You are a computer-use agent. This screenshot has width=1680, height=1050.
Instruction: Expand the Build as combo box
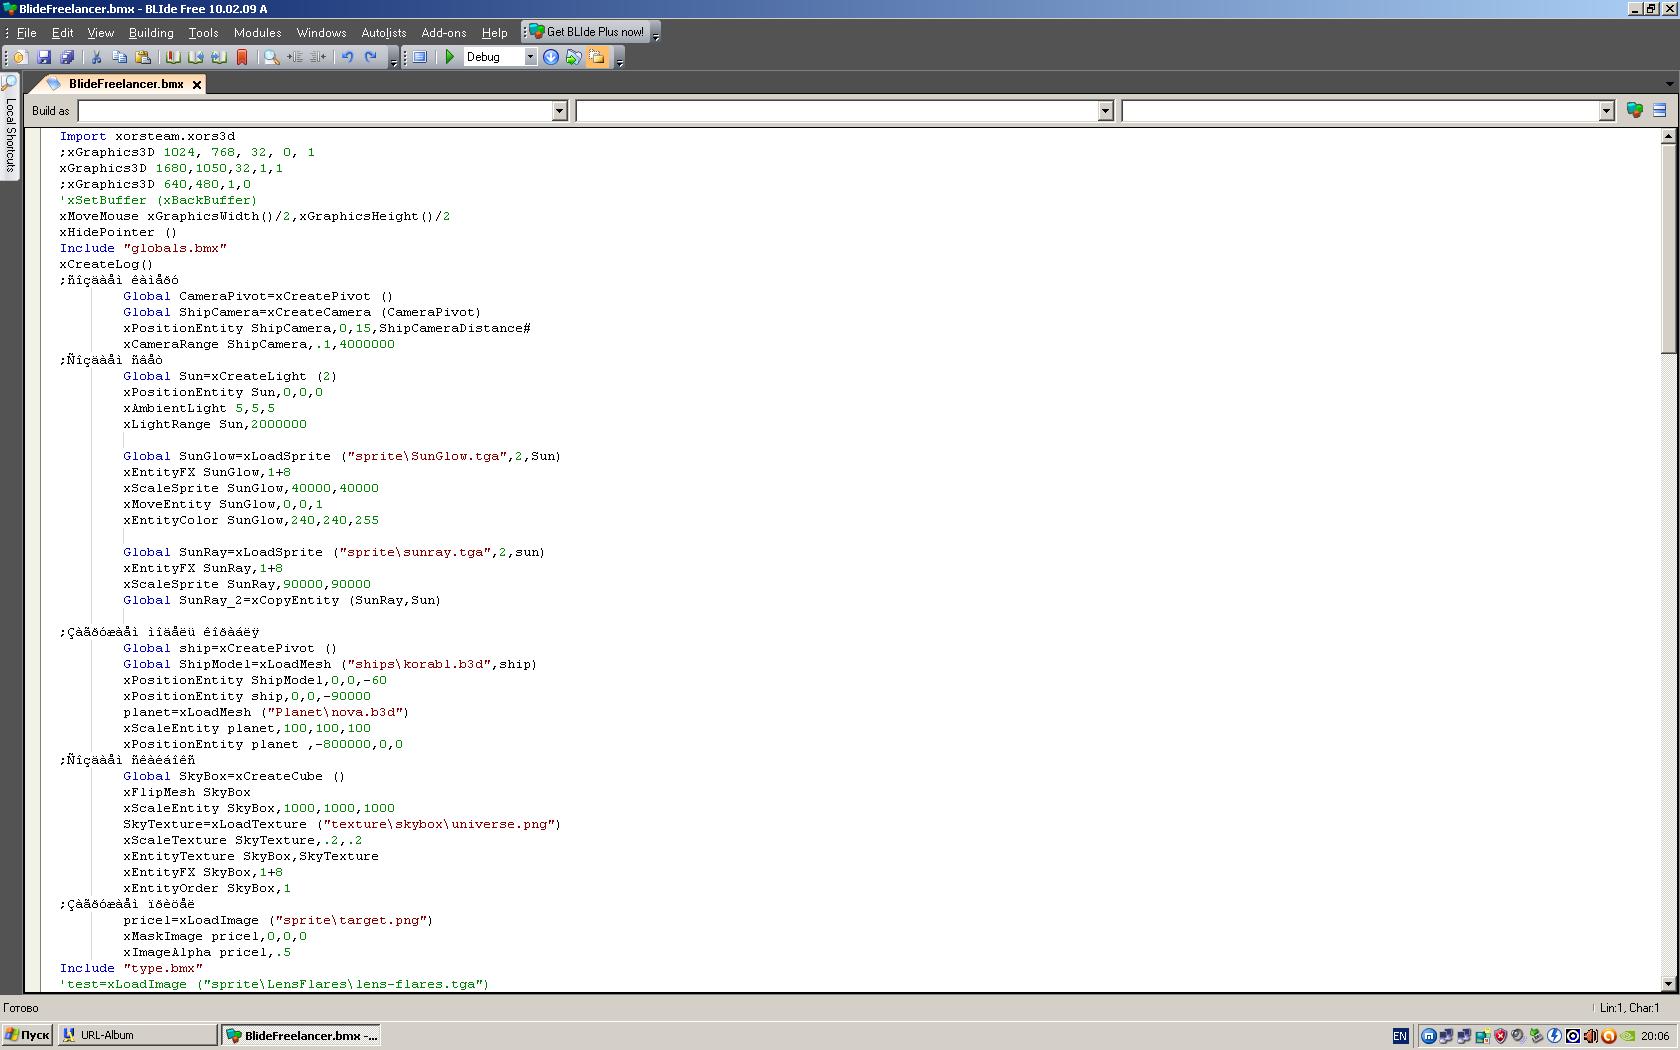pyautogui.click(x=560, y=111)
